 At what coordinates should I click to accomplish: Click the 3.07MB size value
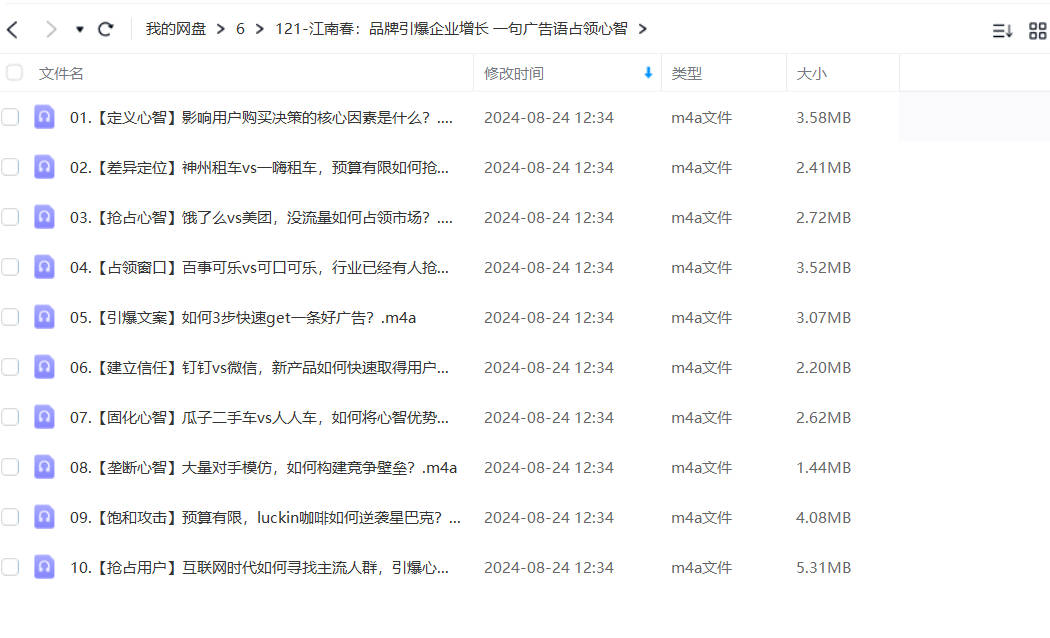(823, 317)
